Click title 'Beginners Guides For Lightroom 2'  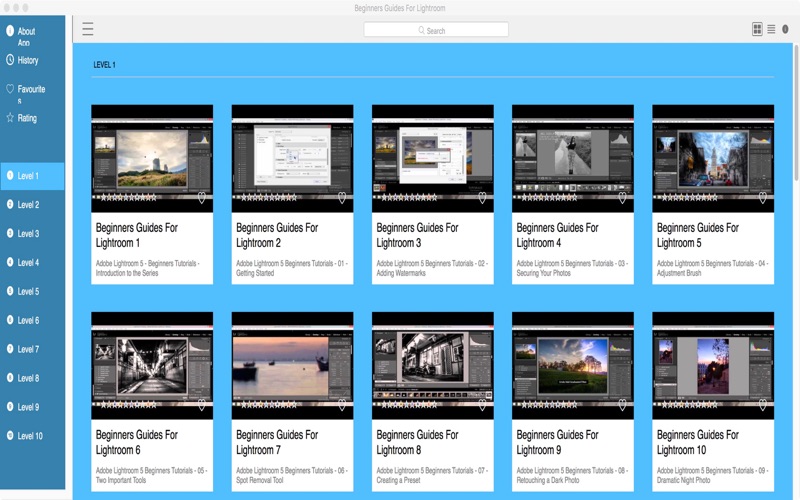click(x=277, y=235)
